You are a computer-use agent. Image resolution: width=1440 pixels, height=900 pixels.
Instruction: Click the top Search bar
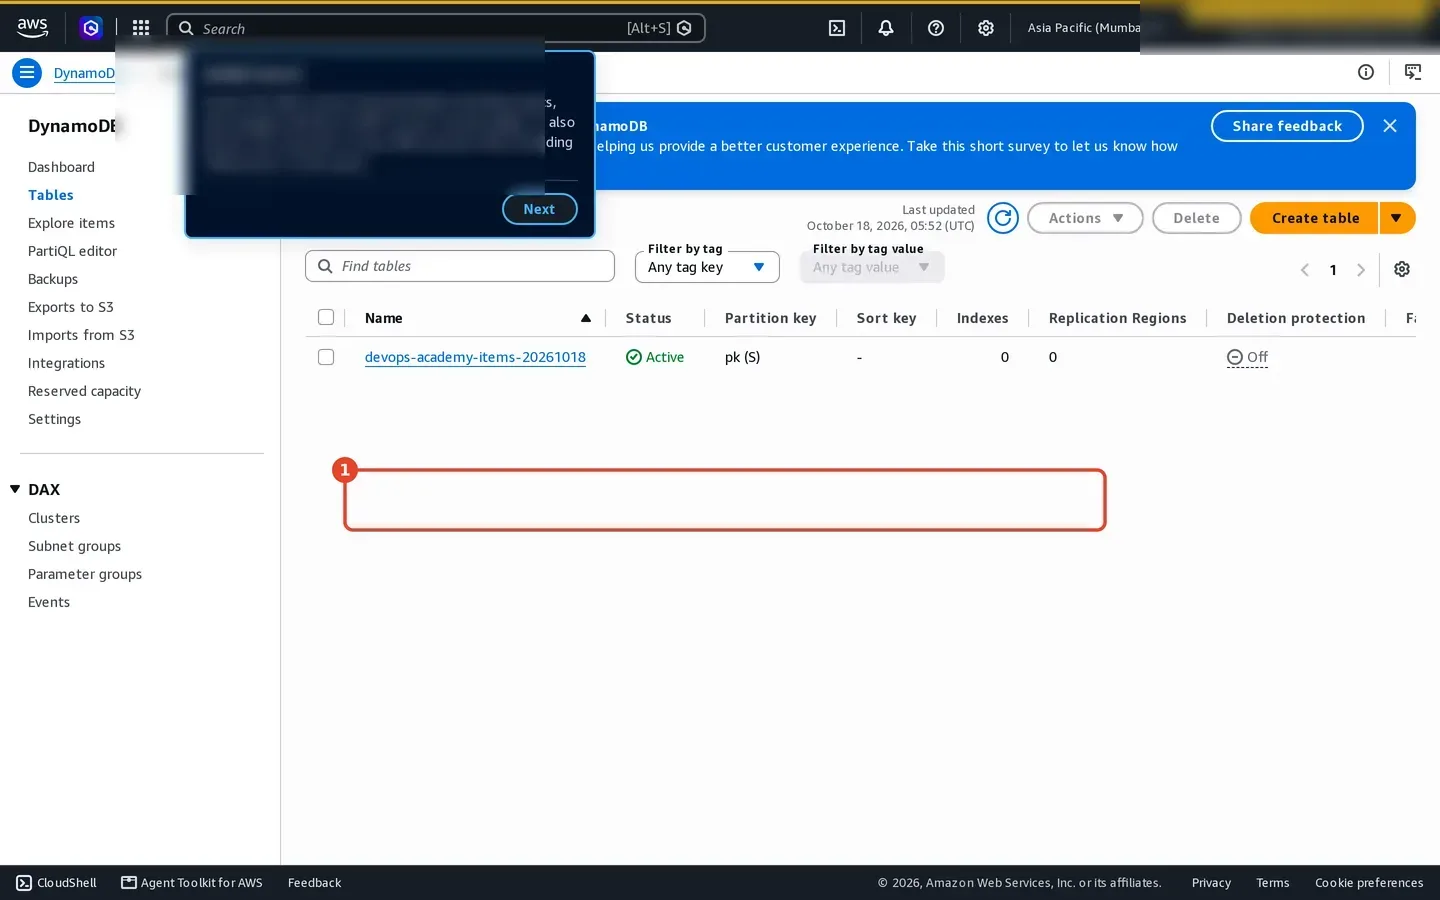(x=436, y=28)
